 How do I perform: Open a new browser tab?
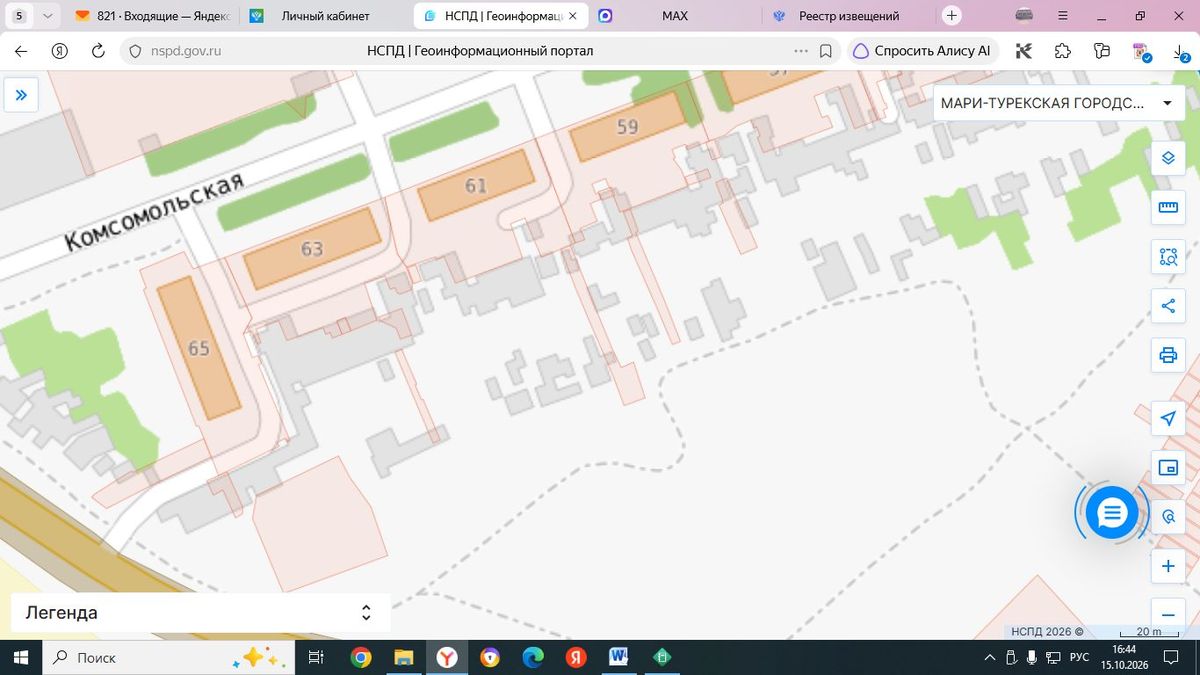coord(952,16)
